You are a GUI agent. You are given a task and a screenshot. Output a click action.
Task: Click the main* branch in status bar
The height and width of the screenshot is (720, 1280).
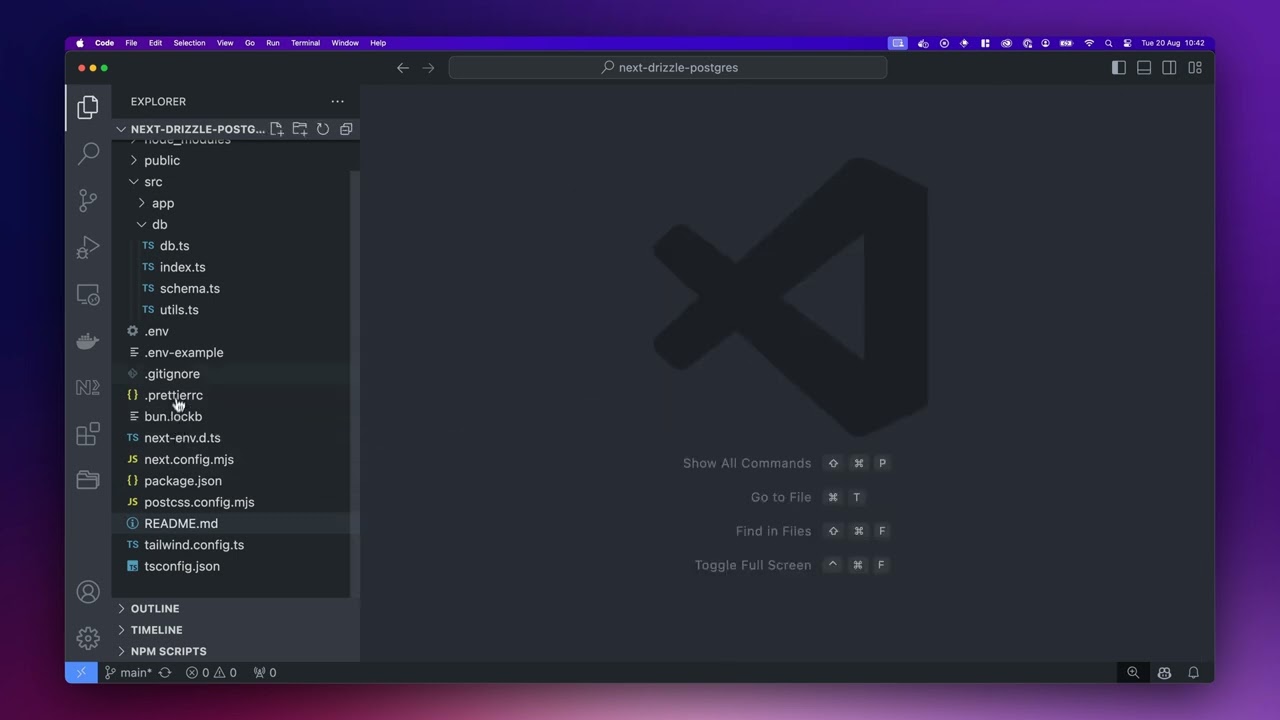(128, 673)
